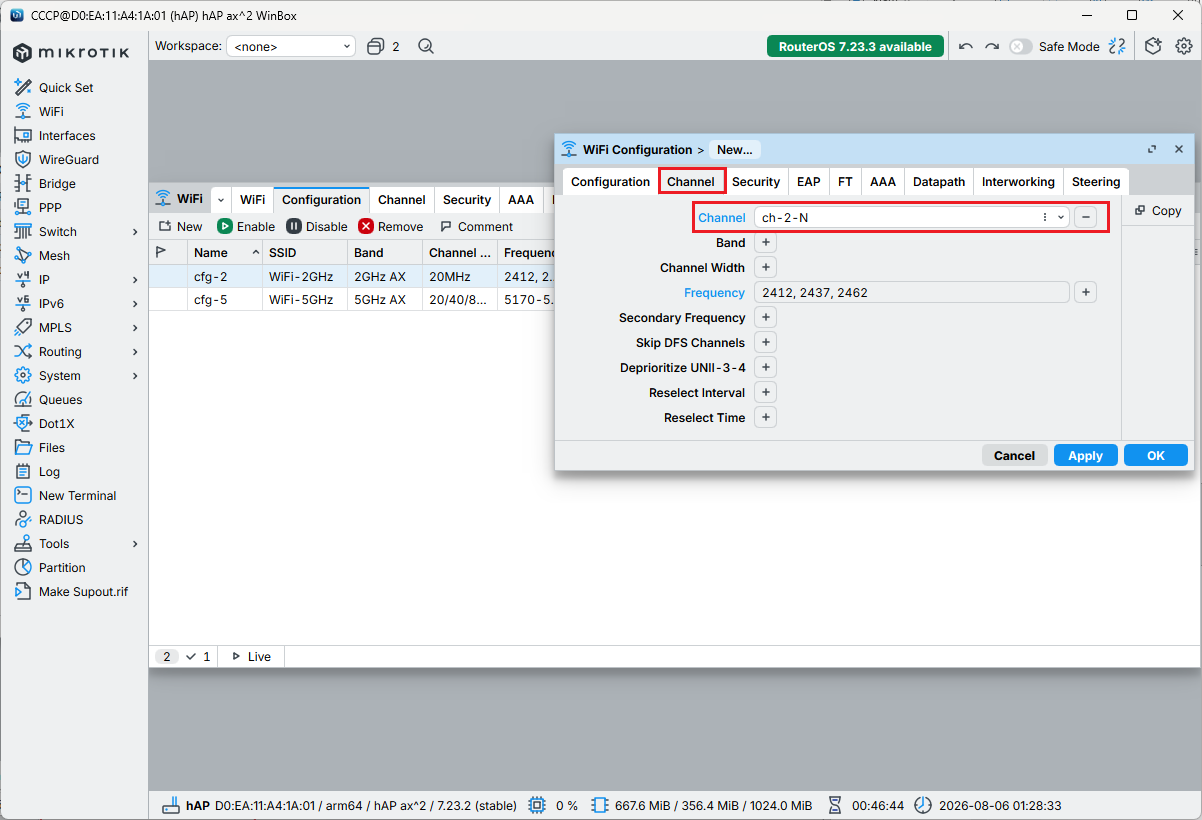Click the dropdown arrow beside the WiFi window title
1202x820 pixels.
(x=221, y=199)
